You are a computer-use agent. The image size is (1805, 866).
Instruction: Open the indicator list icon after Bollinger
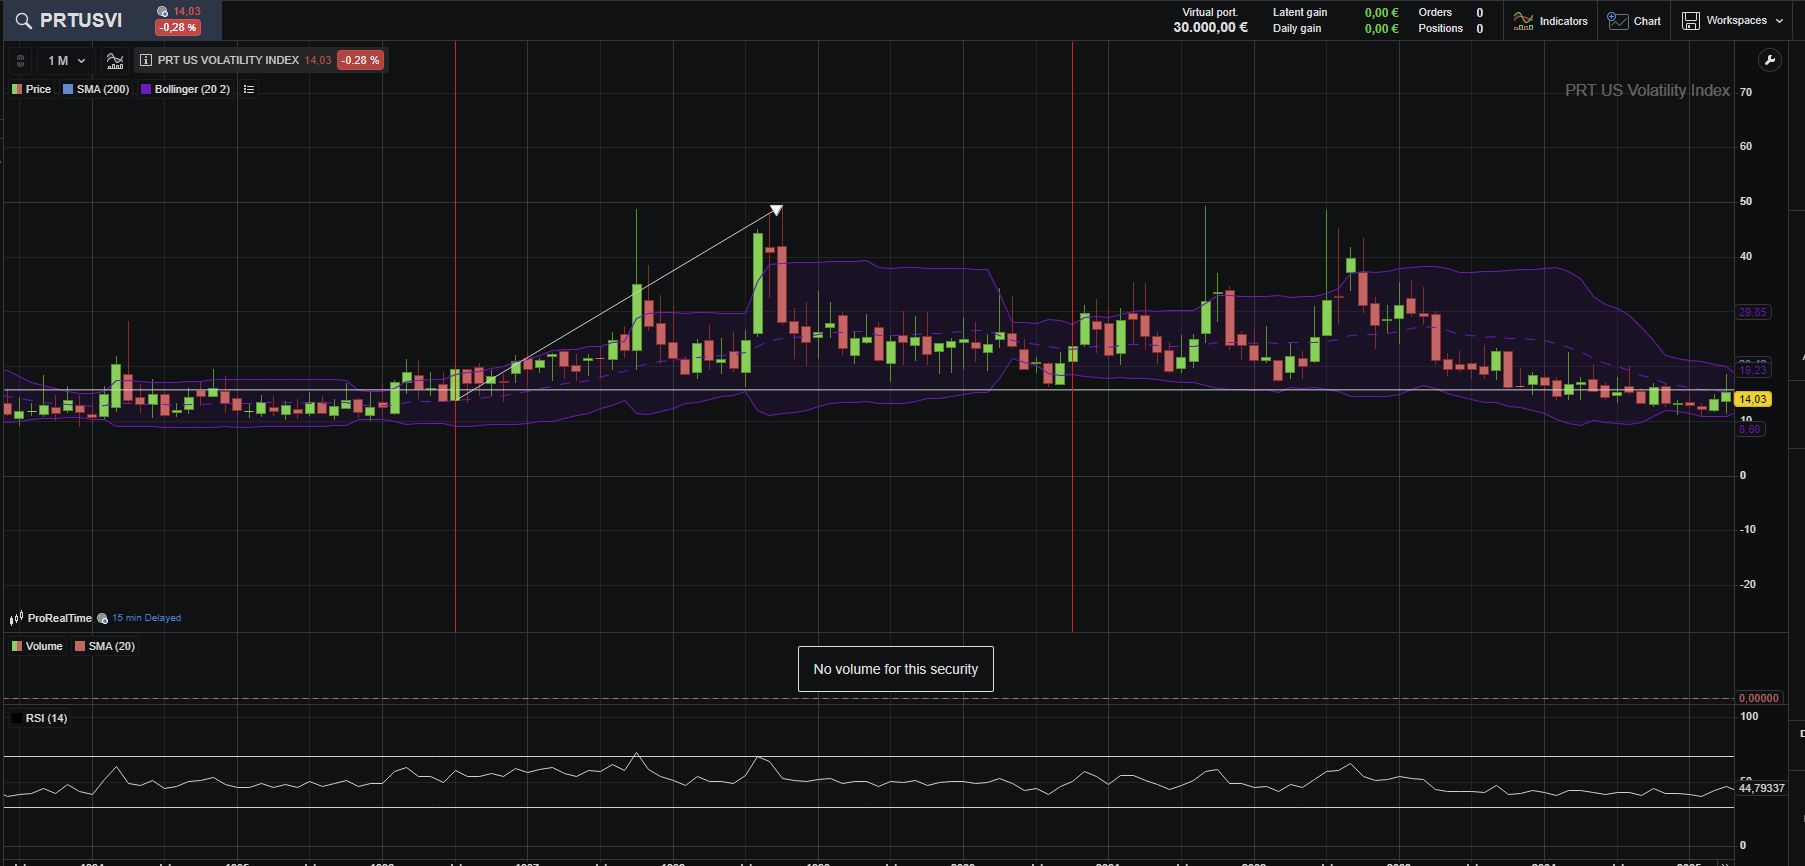249,90
